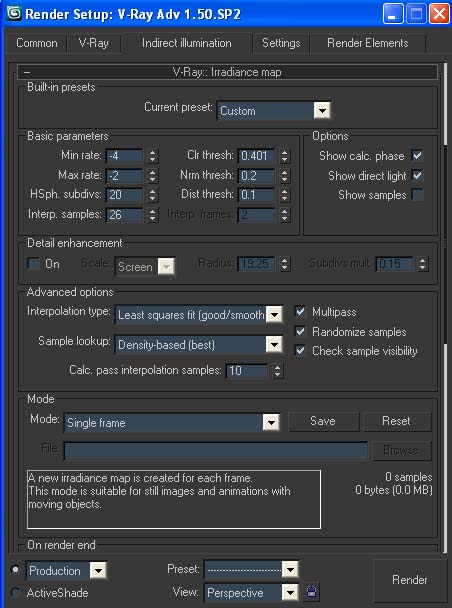This screenshot has width=452, height=608.
Task: Click Calc. pass interpolation samples field
Action: click(247, 371)
